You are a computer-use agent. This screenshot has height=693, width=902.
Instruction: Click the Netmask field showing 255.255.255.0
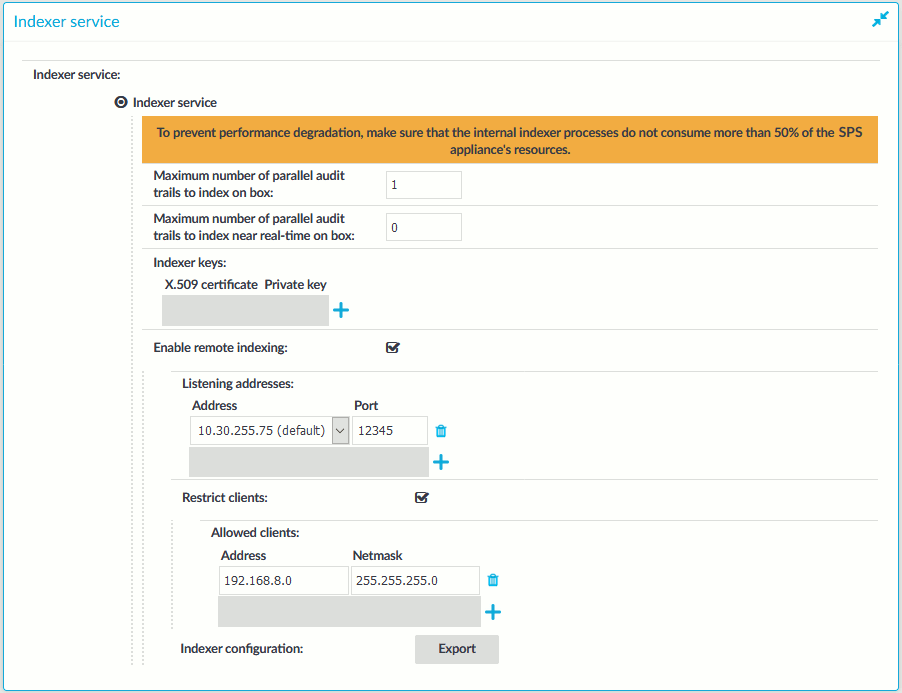[x=415, y=580]
